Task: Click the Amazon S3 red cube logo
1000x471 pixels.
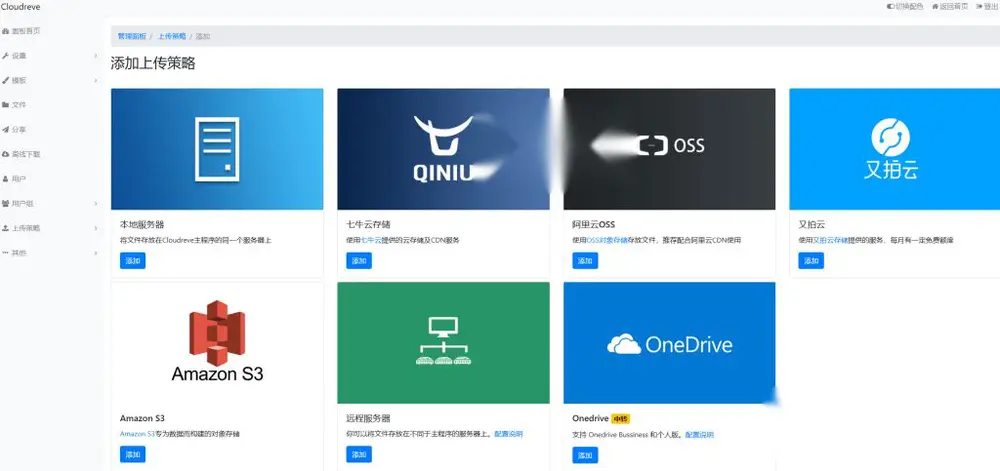Action: (x=217, y=333)
